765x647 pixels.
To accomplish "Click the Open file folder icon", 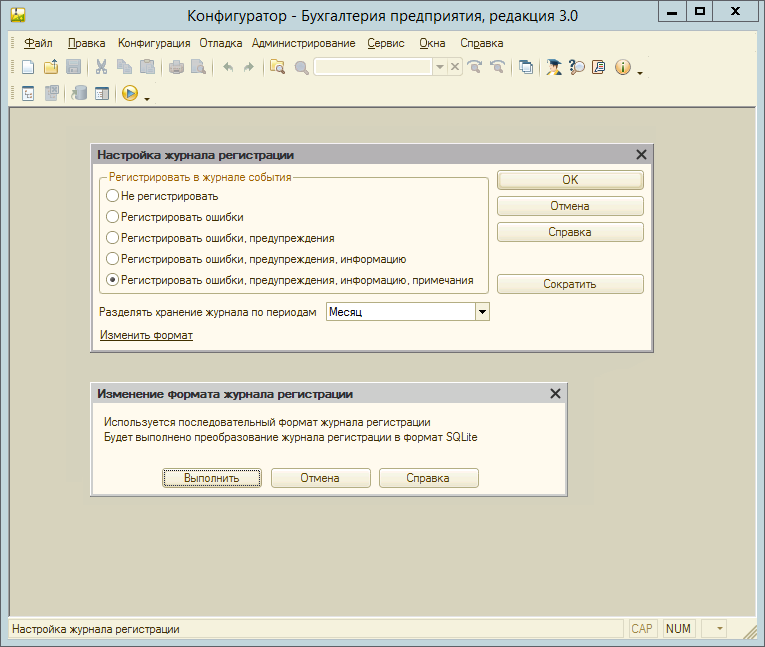I will (x=51, y=67).
